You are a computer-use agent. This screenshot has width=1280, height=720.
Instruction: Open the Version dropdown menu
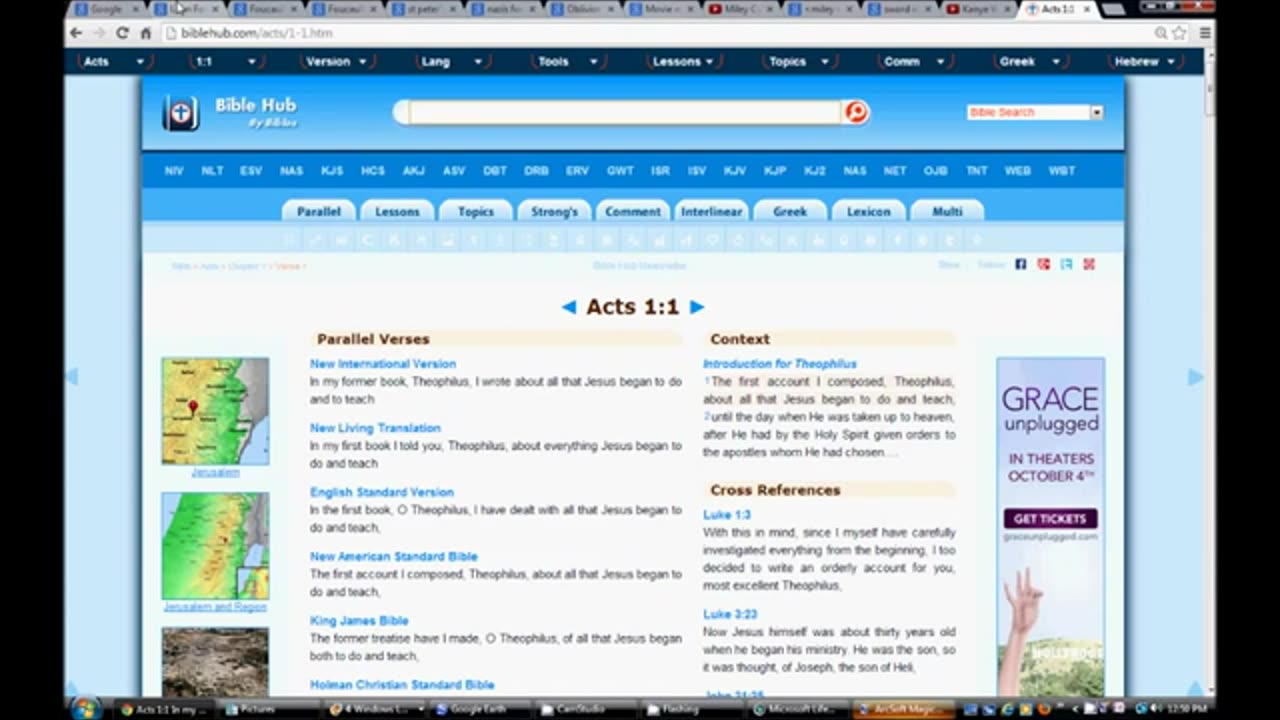pyautogui.click(x=336, y=61)
